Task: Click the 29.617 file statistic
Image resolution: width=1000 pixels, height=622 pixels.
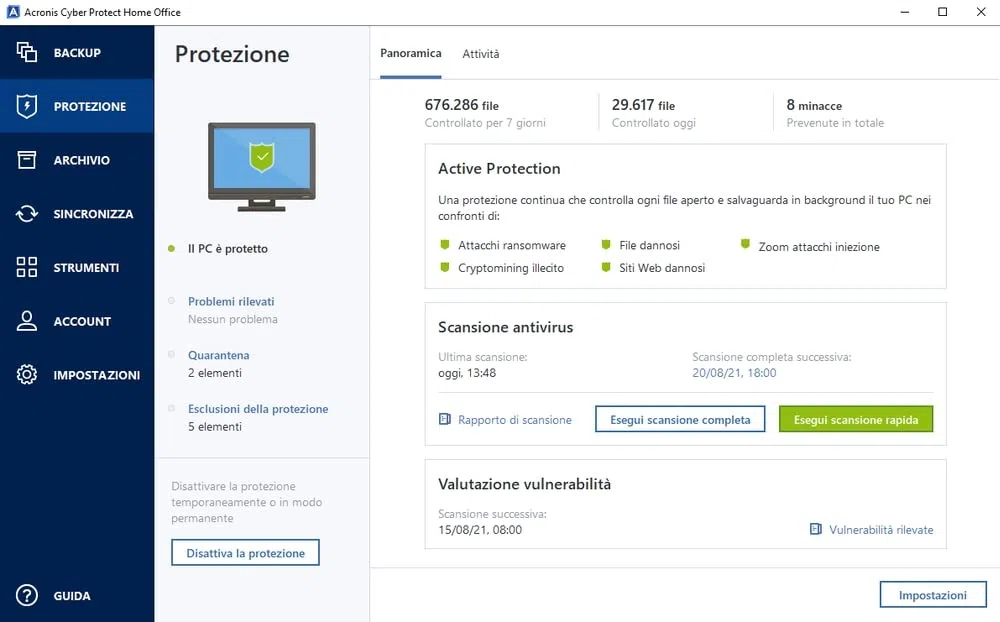Action: (x=643, y=105)
